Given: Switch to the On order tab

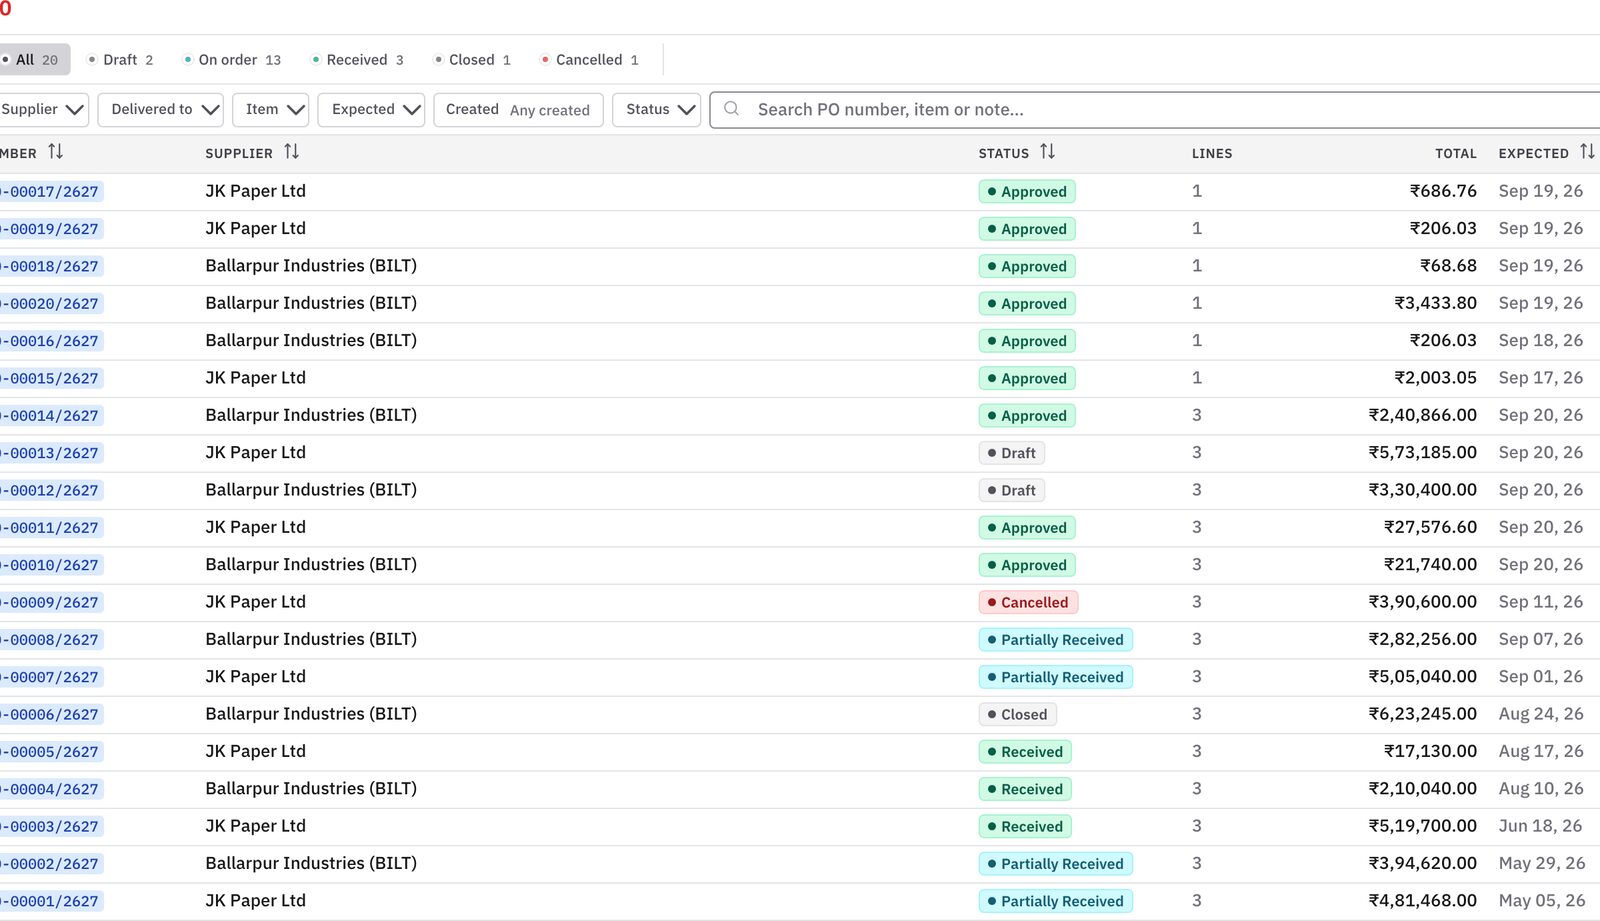Looking at the screenshot, I should tap(232, 60).
